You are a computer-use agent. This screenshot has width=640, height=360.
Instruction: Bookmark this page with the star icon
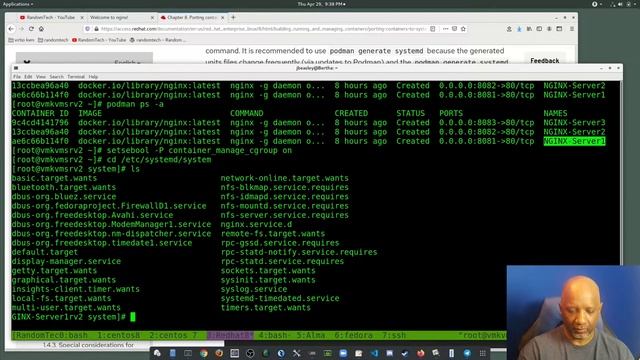(x=463, y=29)
